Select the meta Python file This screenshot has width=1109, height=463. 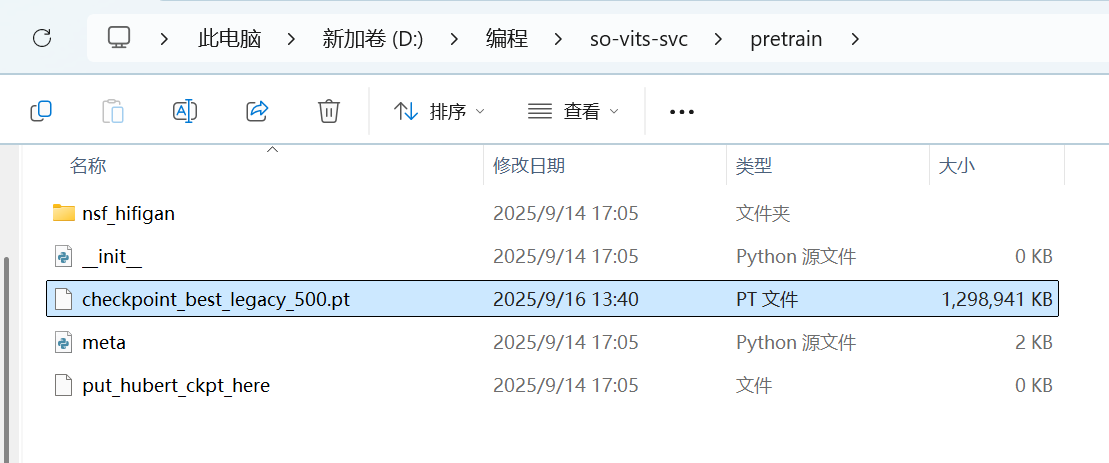[104, 342]
